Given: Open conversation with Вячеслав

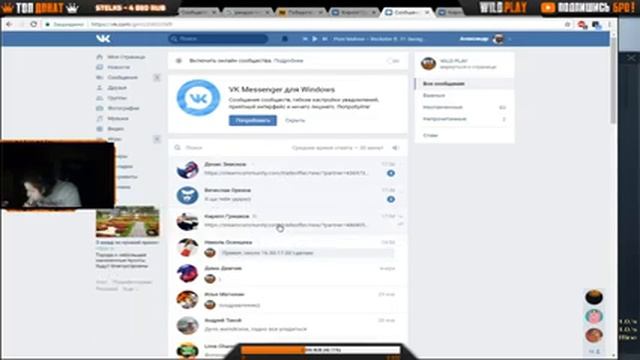Looking at the screenshot, I should click(288, 195).
